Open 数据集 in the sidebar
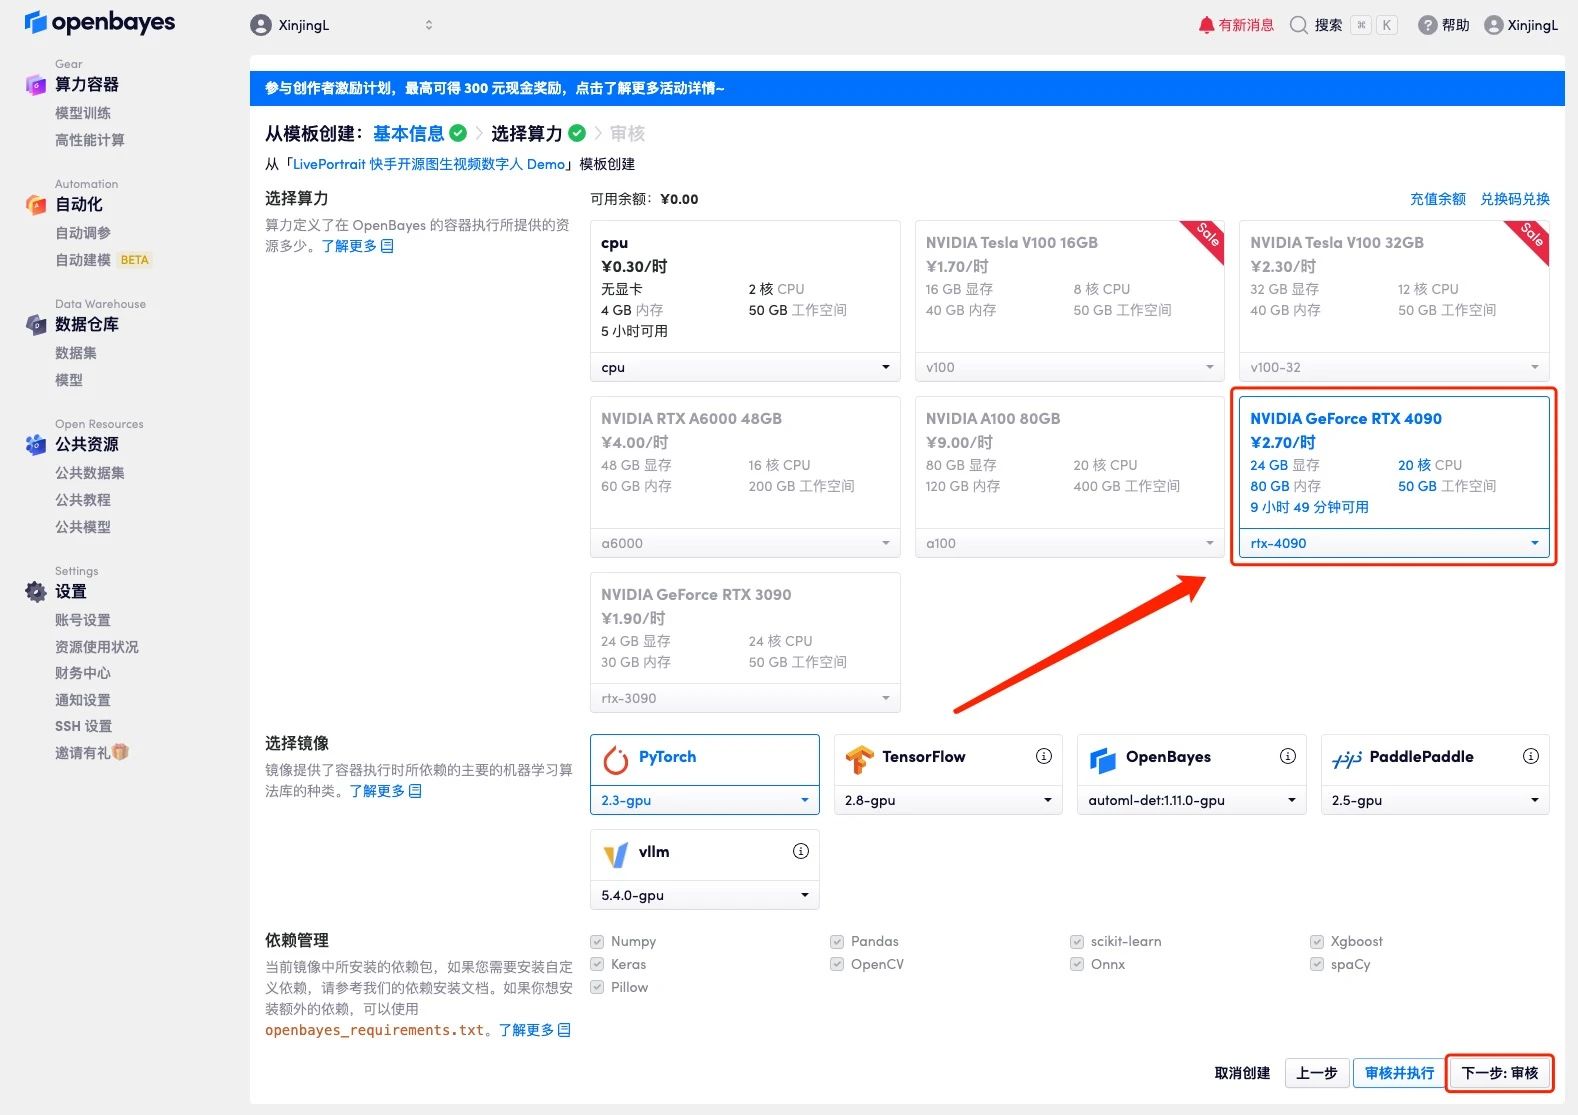This screenshot has height=1115, width=1578. coord(76,353)
